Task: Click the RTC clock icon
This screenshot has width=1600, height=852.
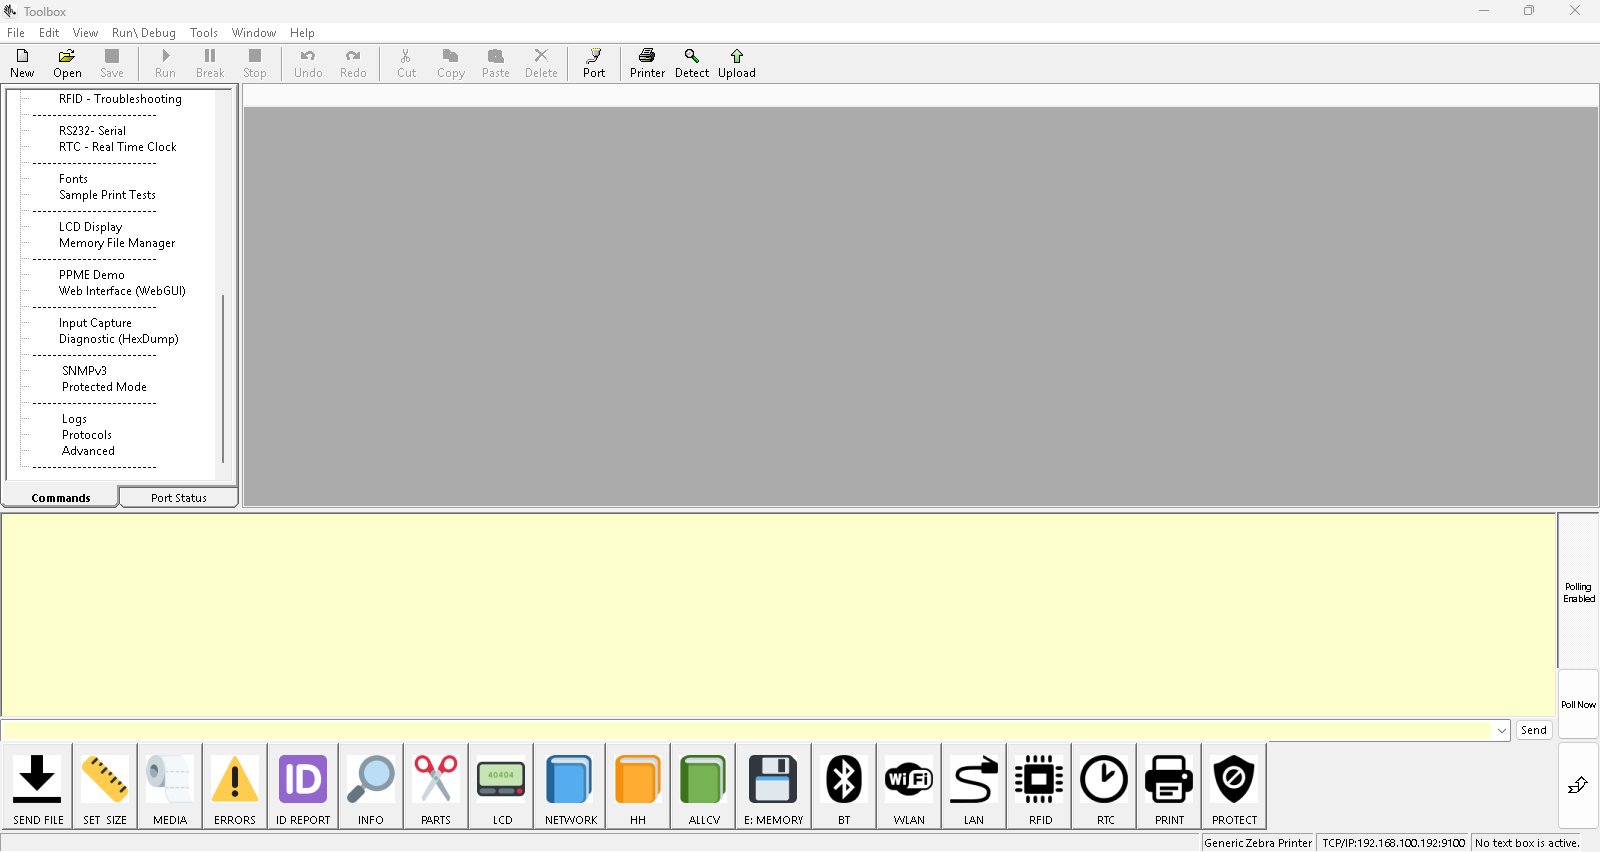Action: 1105,786
